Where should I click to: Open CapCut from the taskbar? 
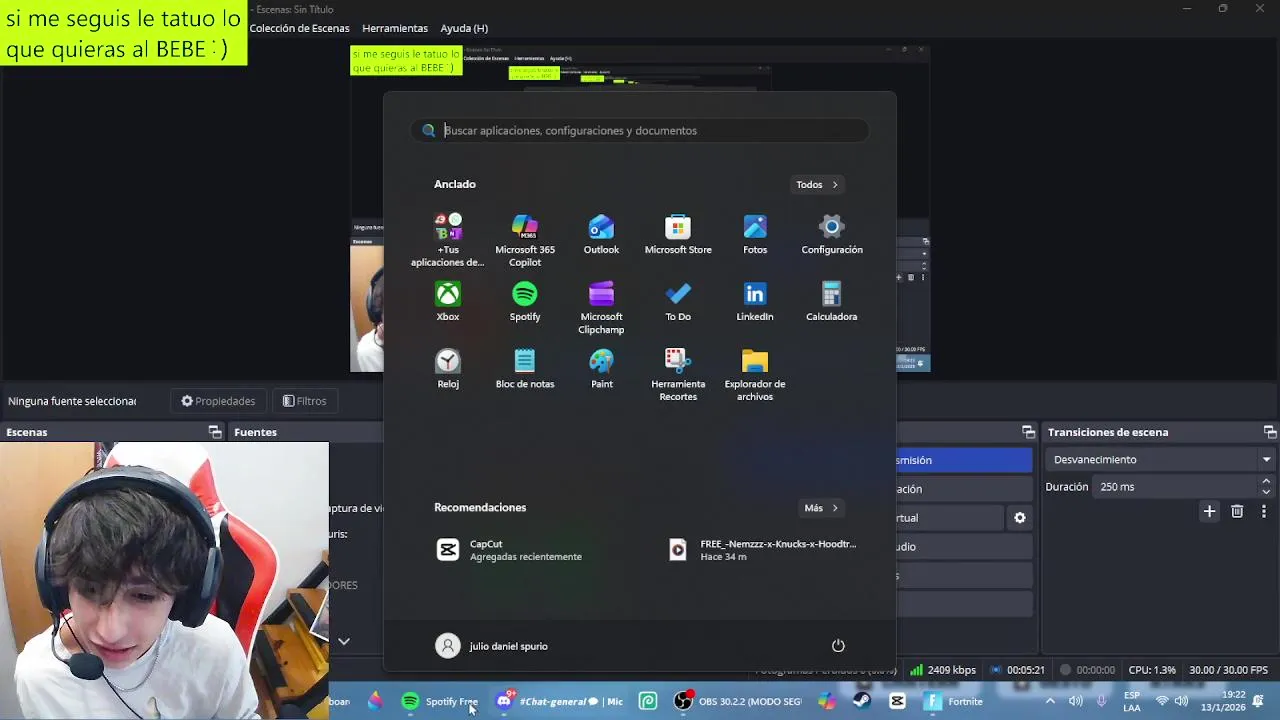(897, 701)
